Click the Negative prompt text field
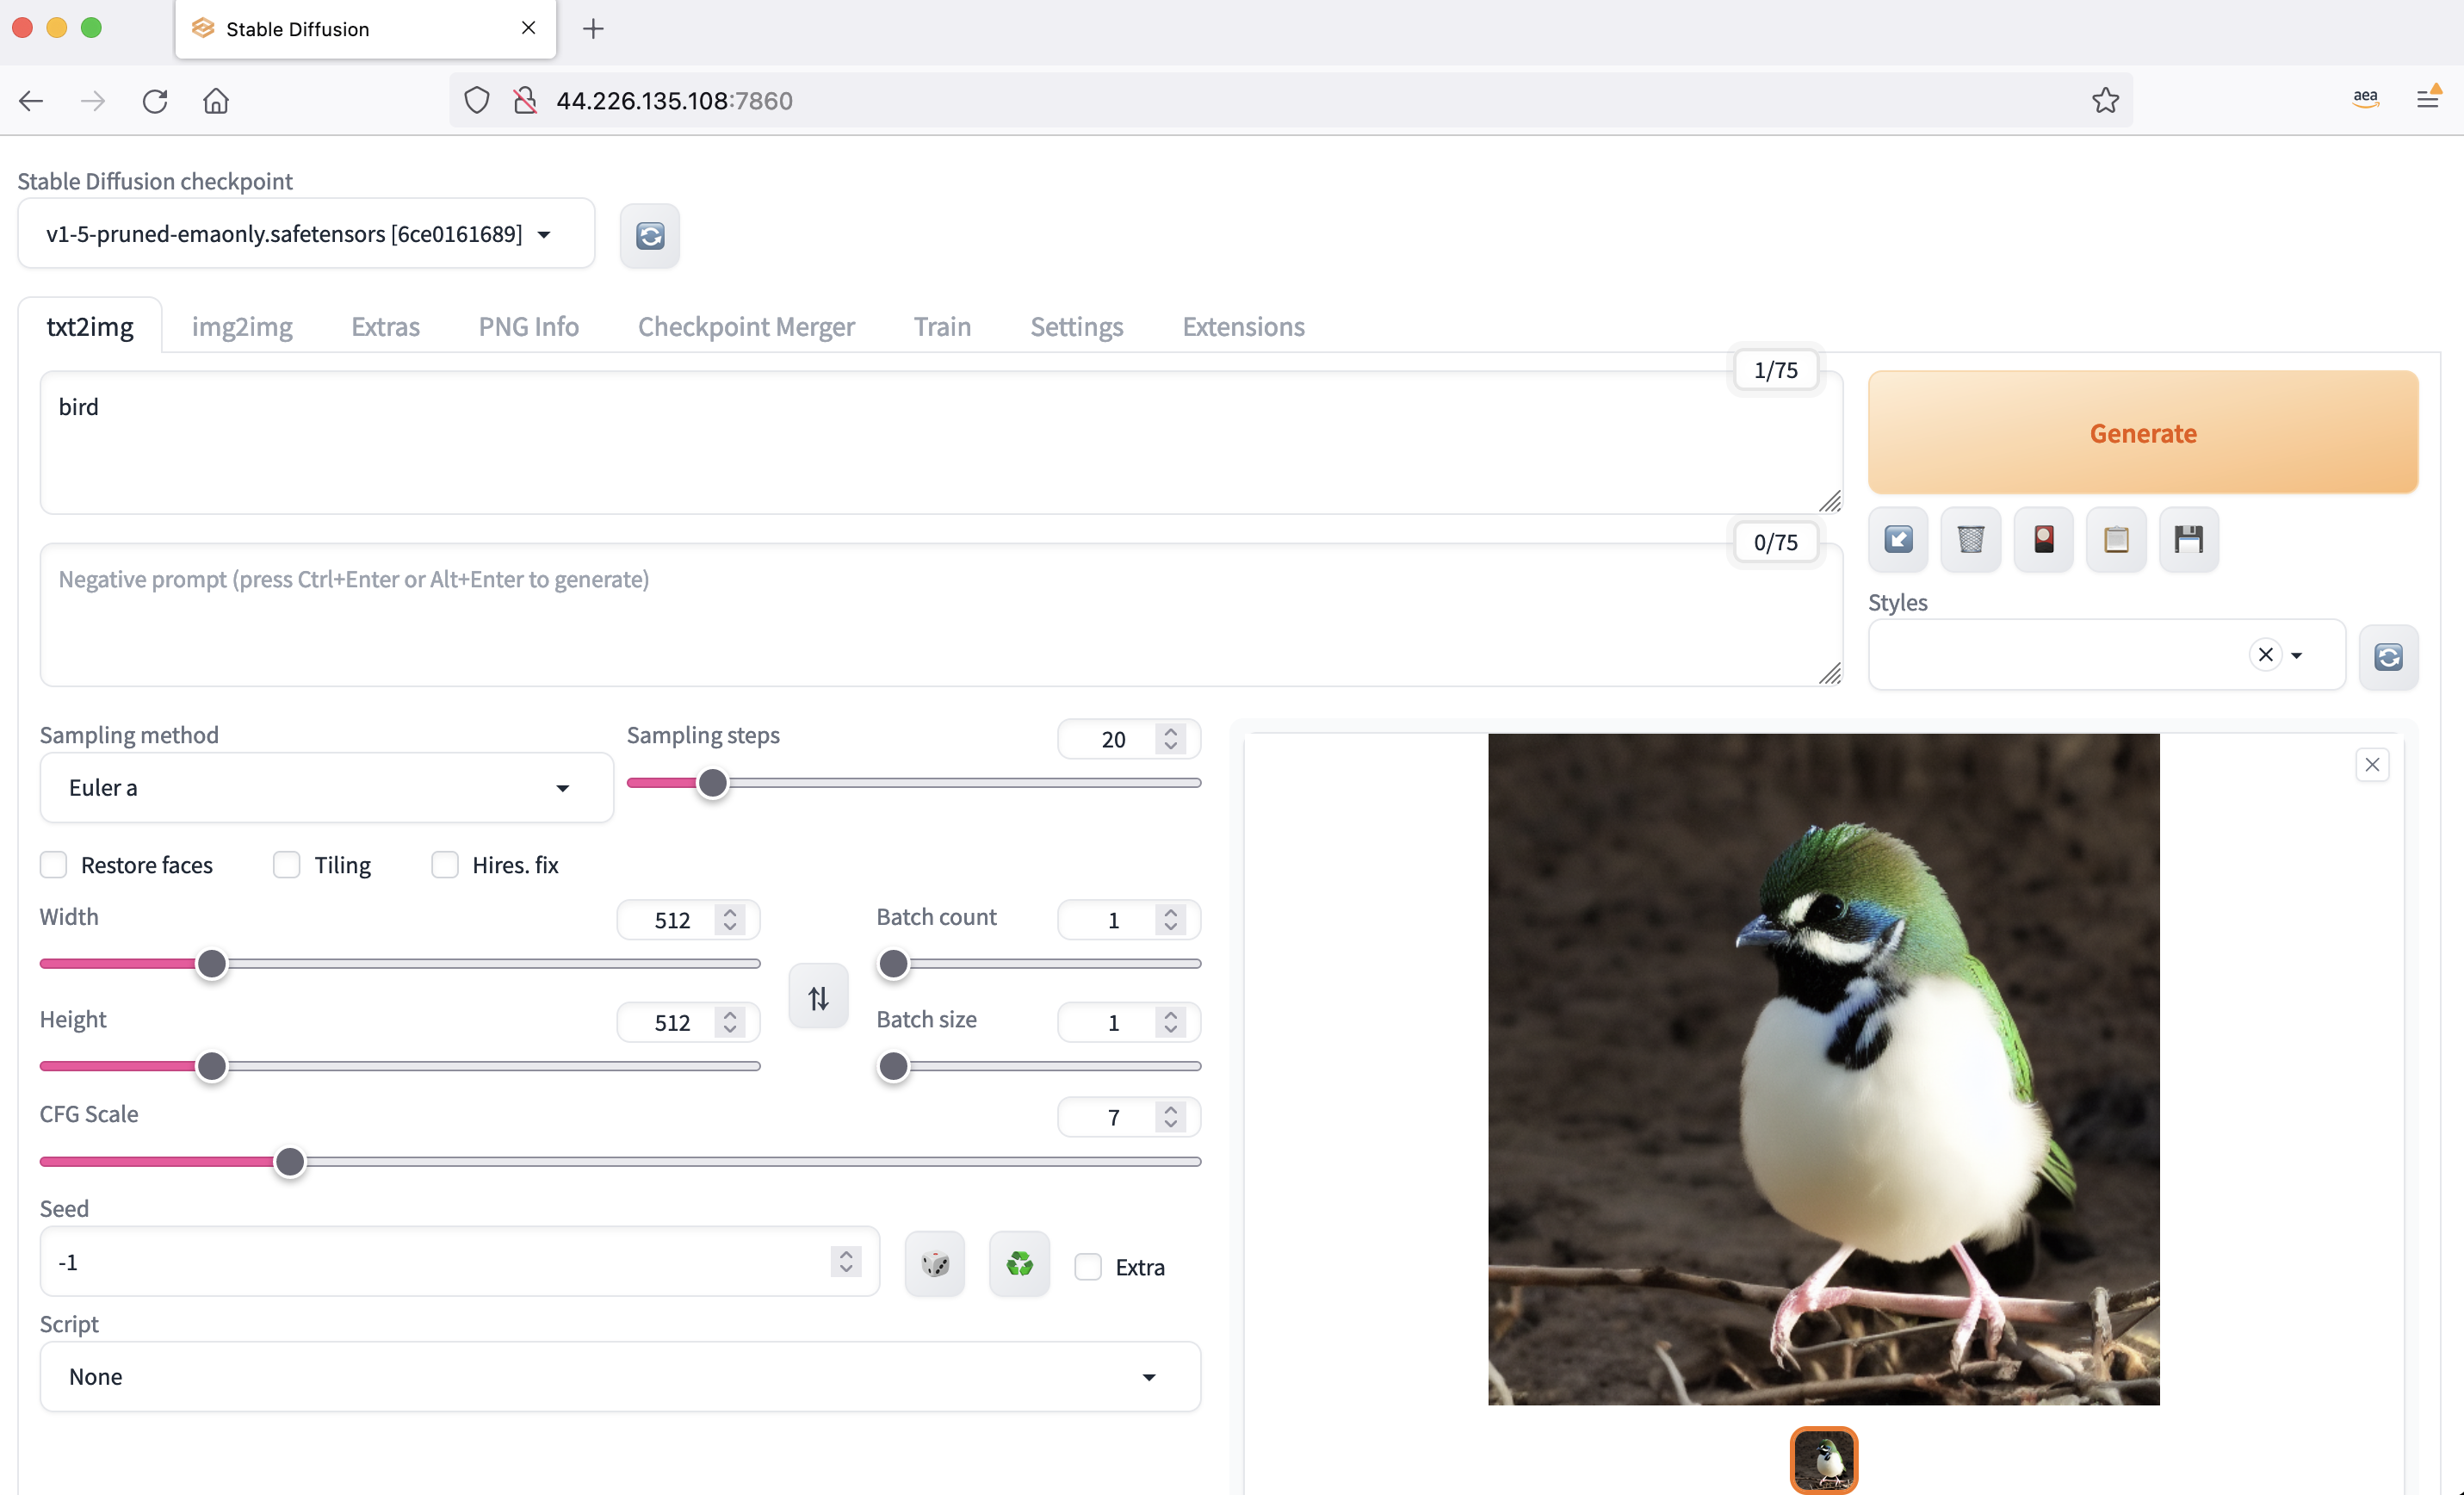The height and width of the screenshot is (1495, 2464). (x=939, y=615)
